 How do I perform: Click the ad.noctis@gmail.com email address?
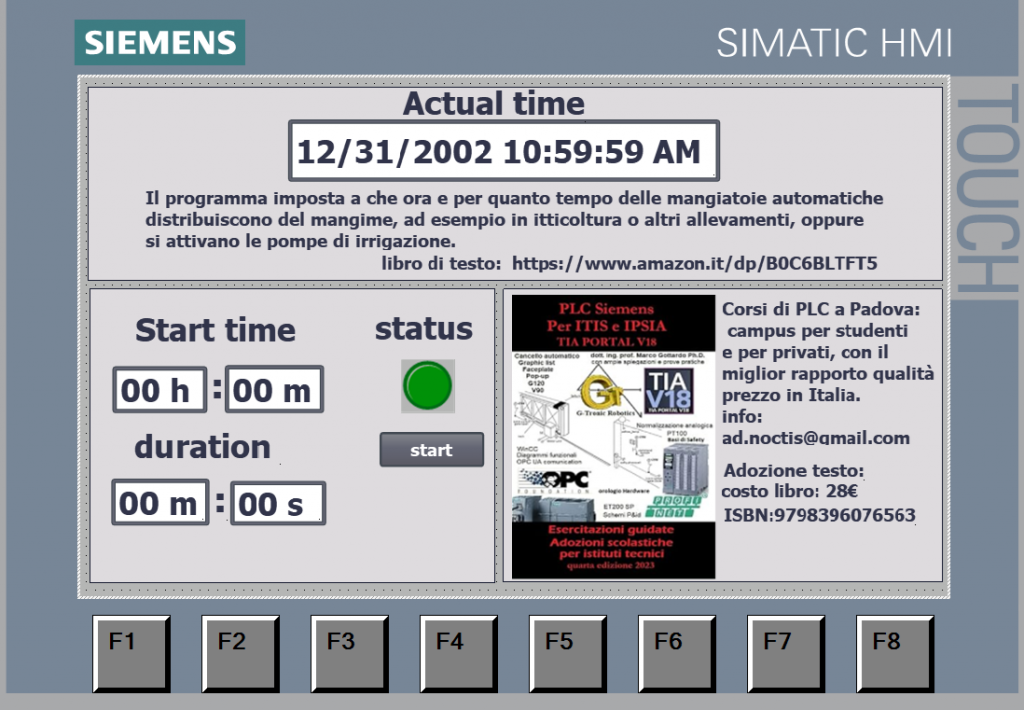tap(816, 438)
